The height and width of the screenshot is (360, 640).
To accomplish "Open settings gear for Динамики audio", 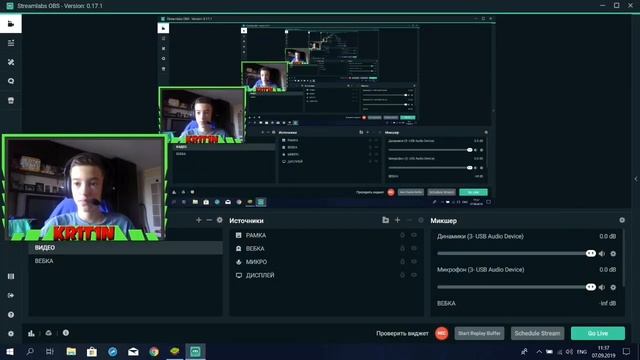I will (x=613, y=253).
